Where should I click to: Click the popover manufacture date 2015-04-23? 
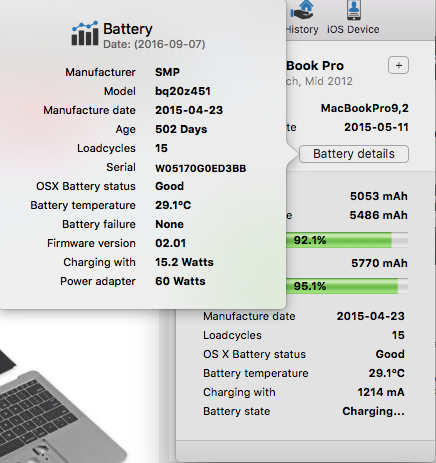point(189,110)
